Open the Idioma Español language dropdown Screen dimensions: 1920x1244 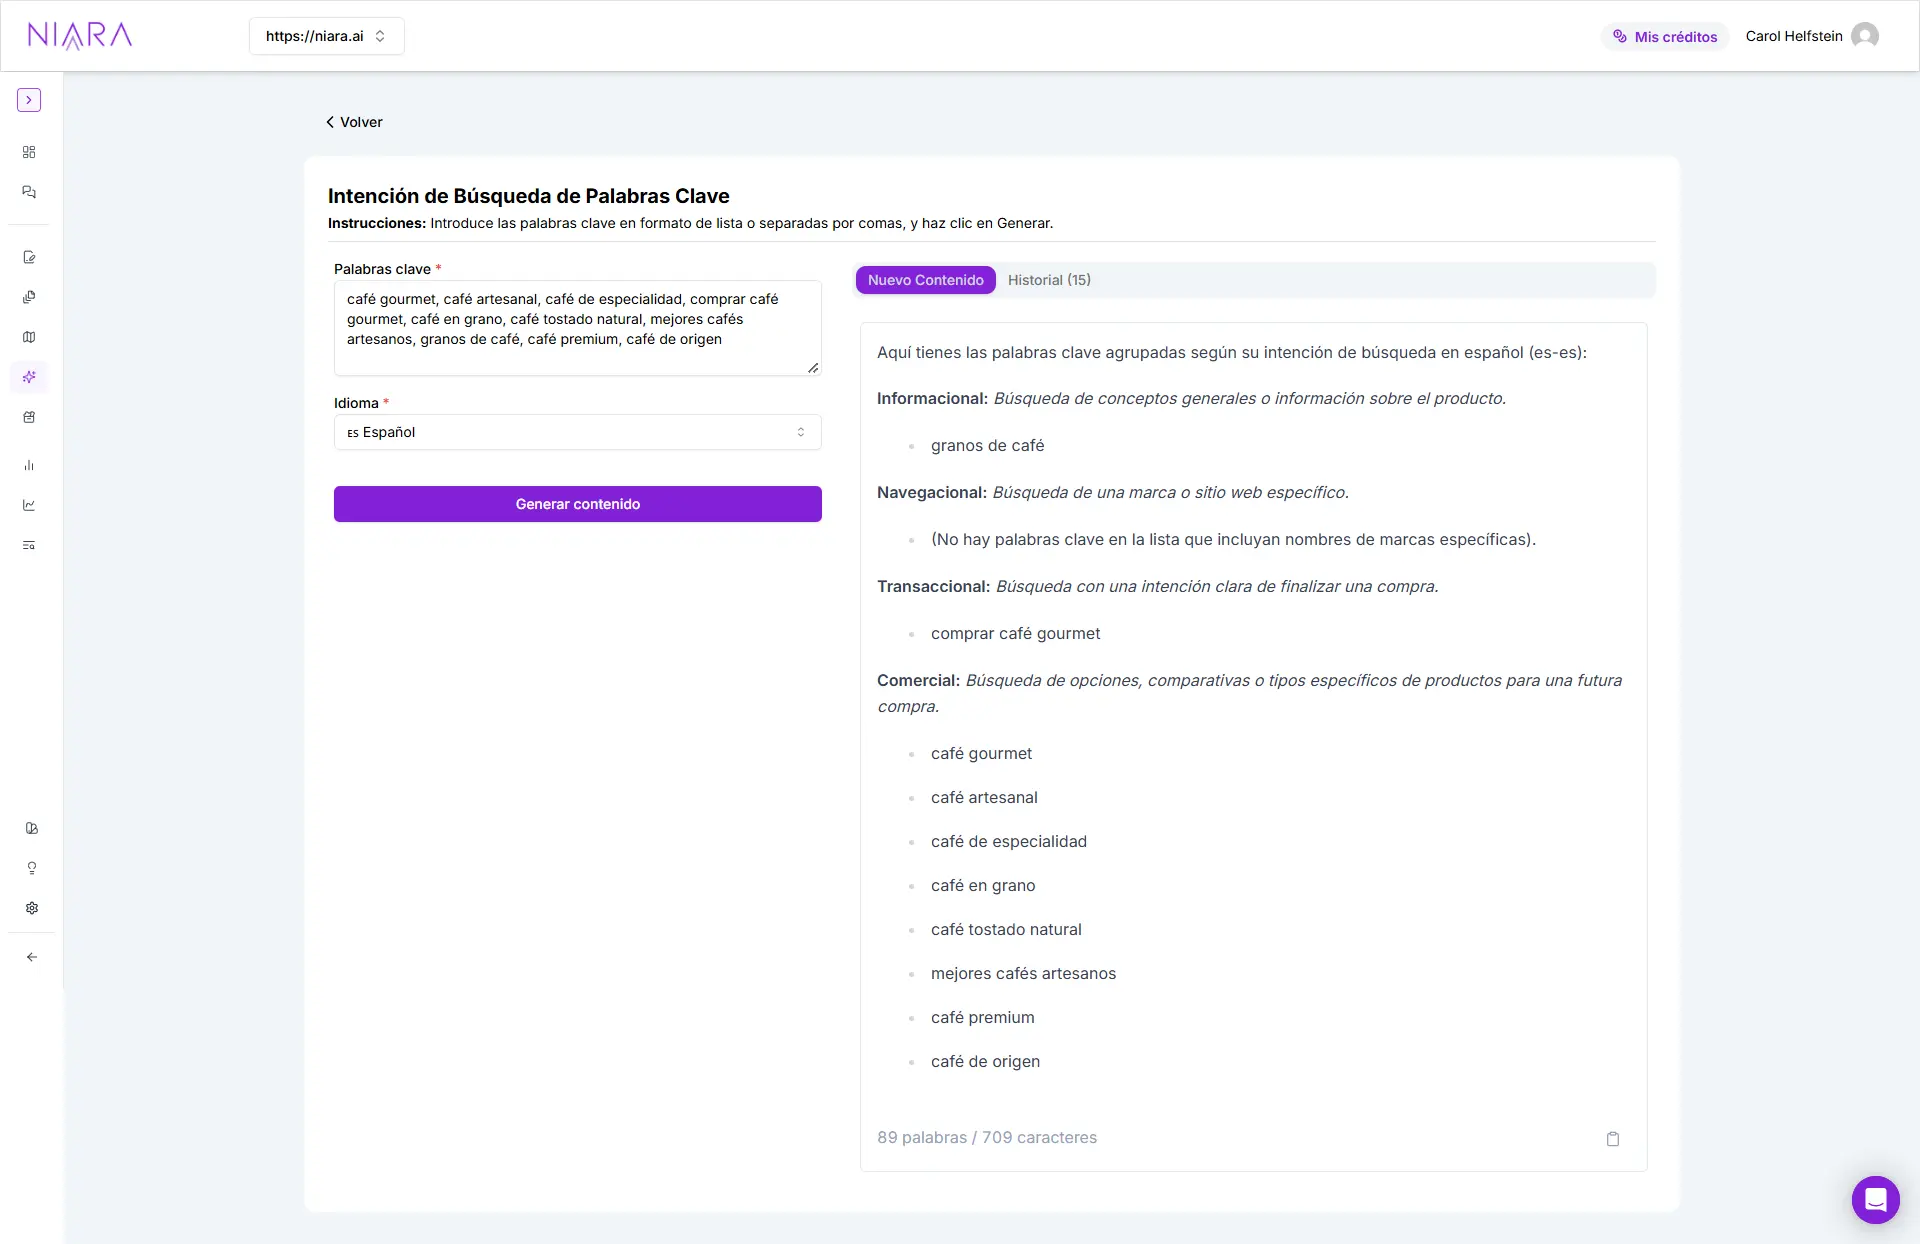pyautogui.click(x=577, y=432)
